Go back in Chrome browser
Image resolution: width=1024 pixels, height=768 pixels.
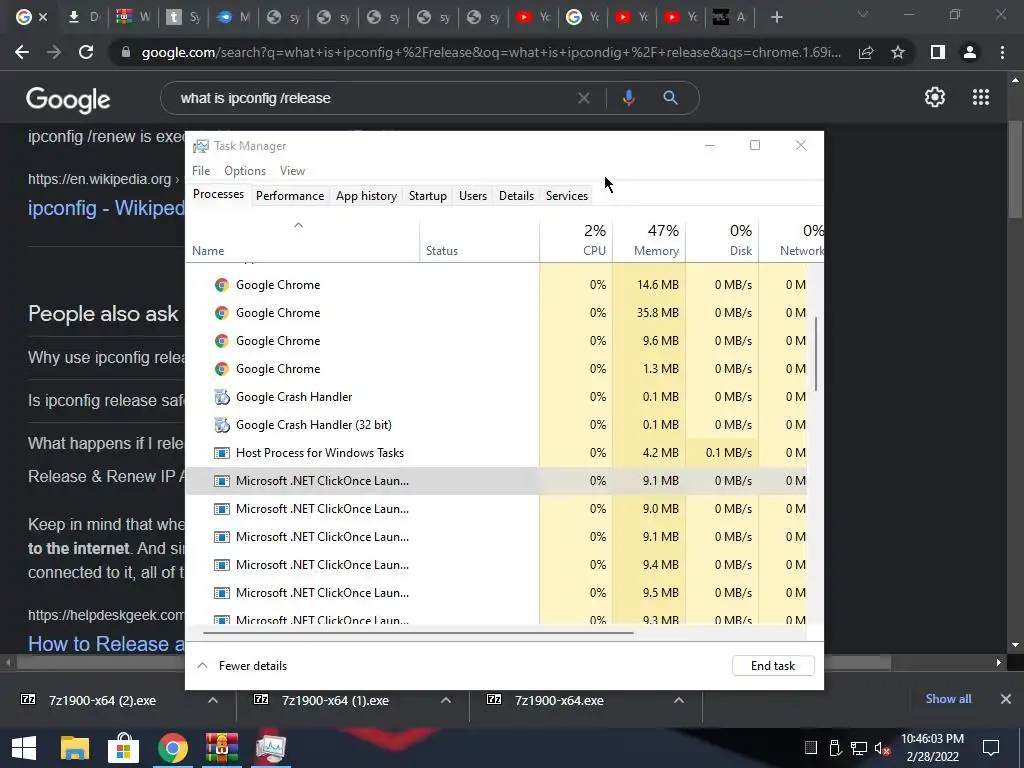point(22,52)
